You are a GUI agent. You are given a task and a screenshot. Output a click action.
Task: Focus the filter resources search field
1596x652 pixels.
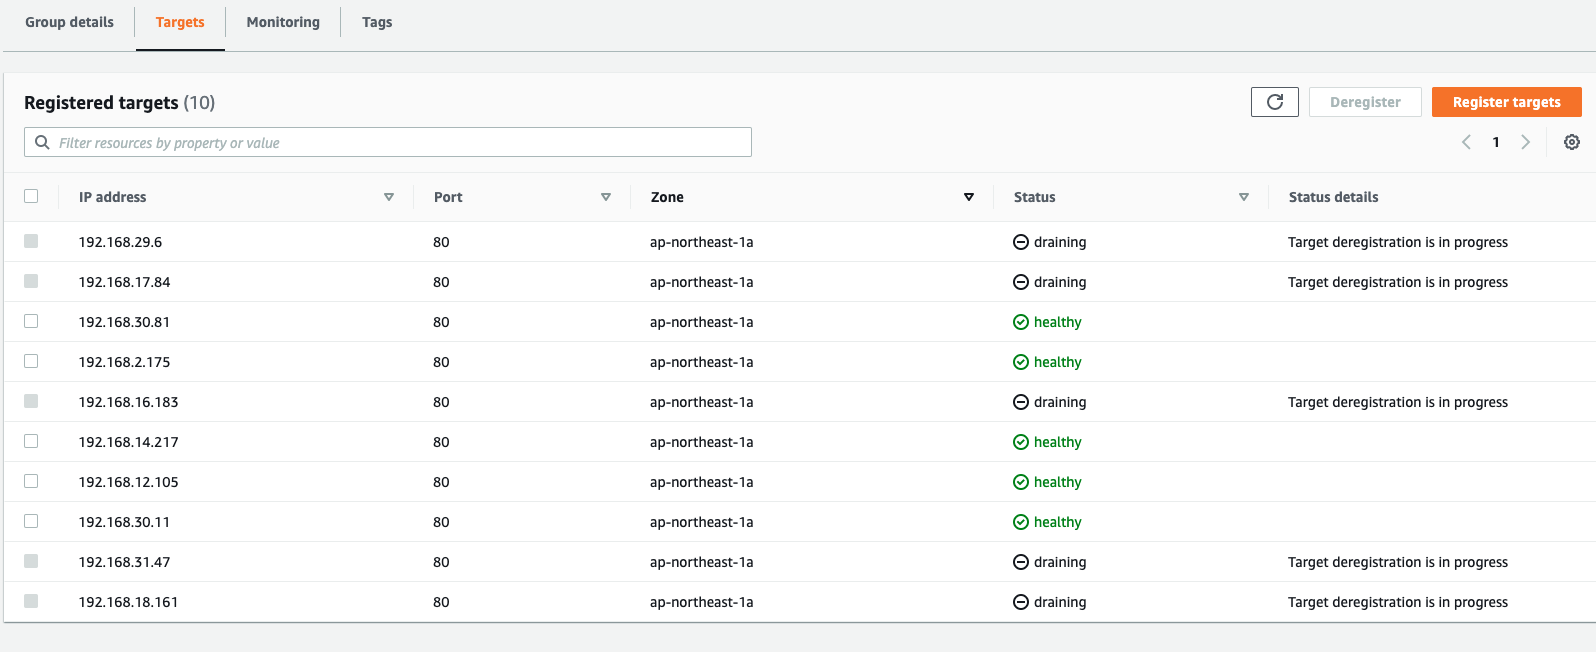(400, 142)
